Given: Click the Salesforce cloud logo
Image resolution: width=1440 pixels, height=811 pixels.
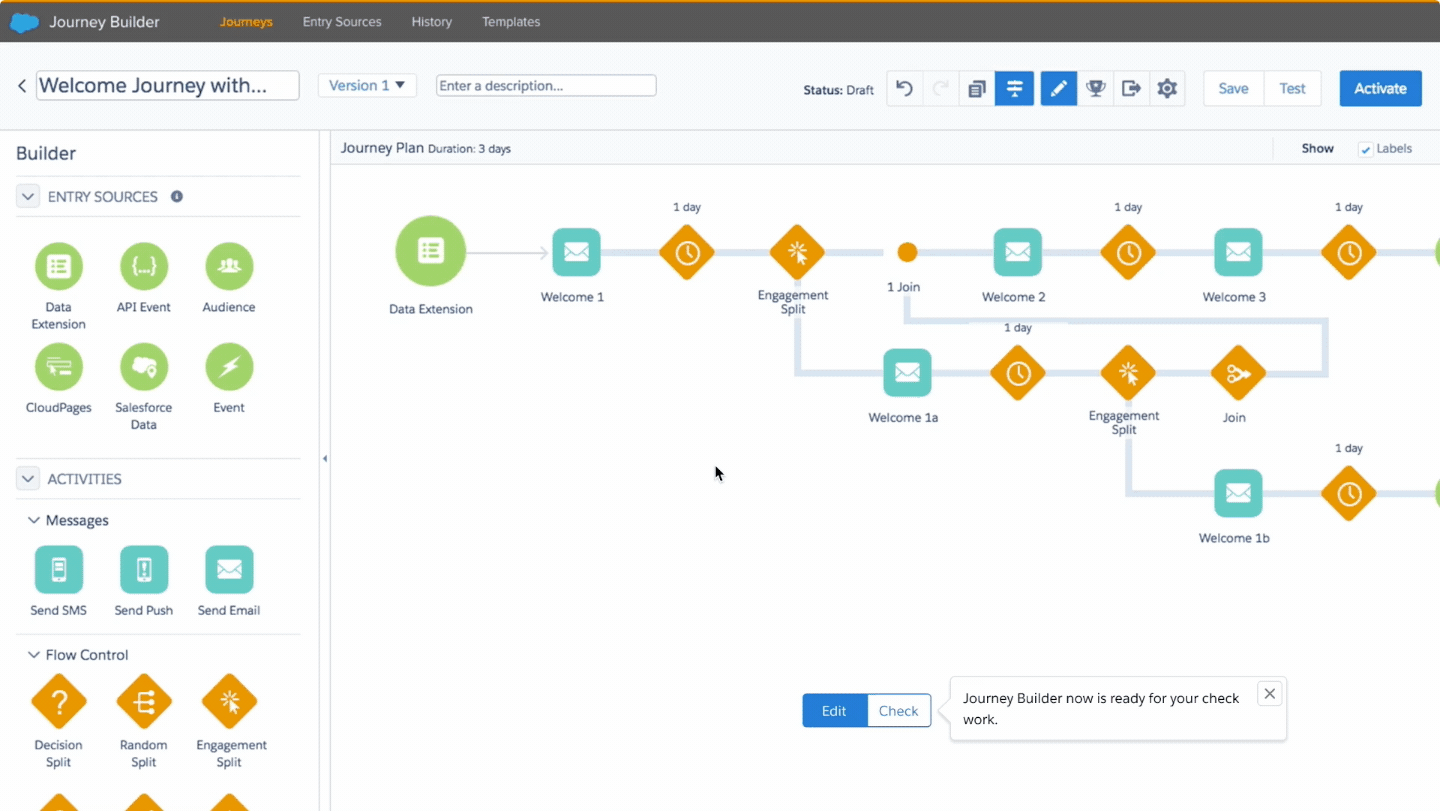Looking at the screenshot, I should (x=24, y=22).
